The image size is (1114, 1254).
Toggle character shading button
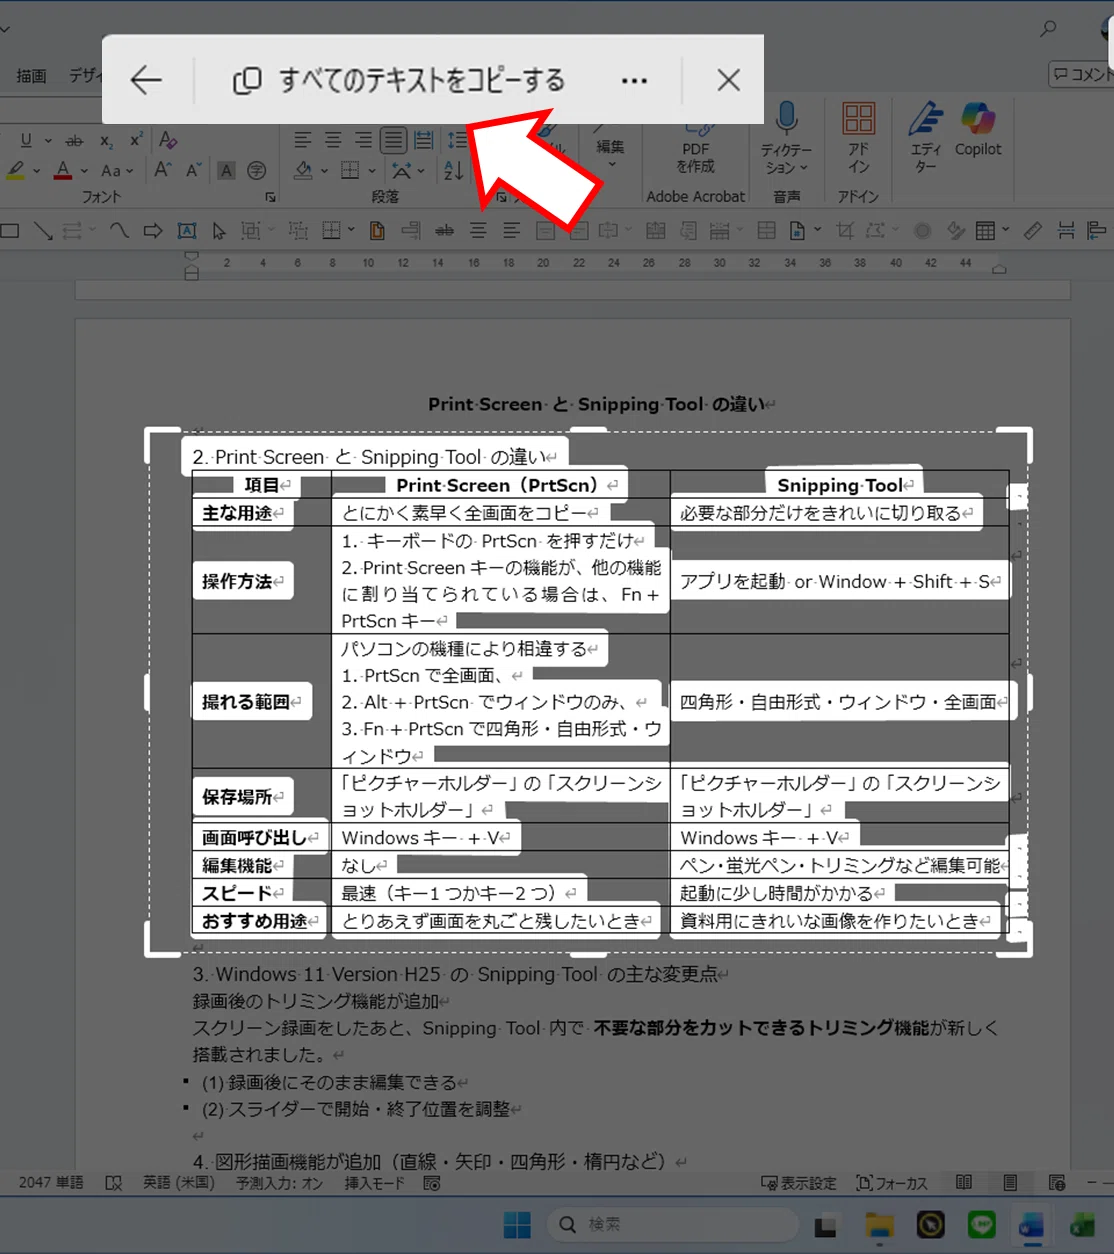coord(227,171)
